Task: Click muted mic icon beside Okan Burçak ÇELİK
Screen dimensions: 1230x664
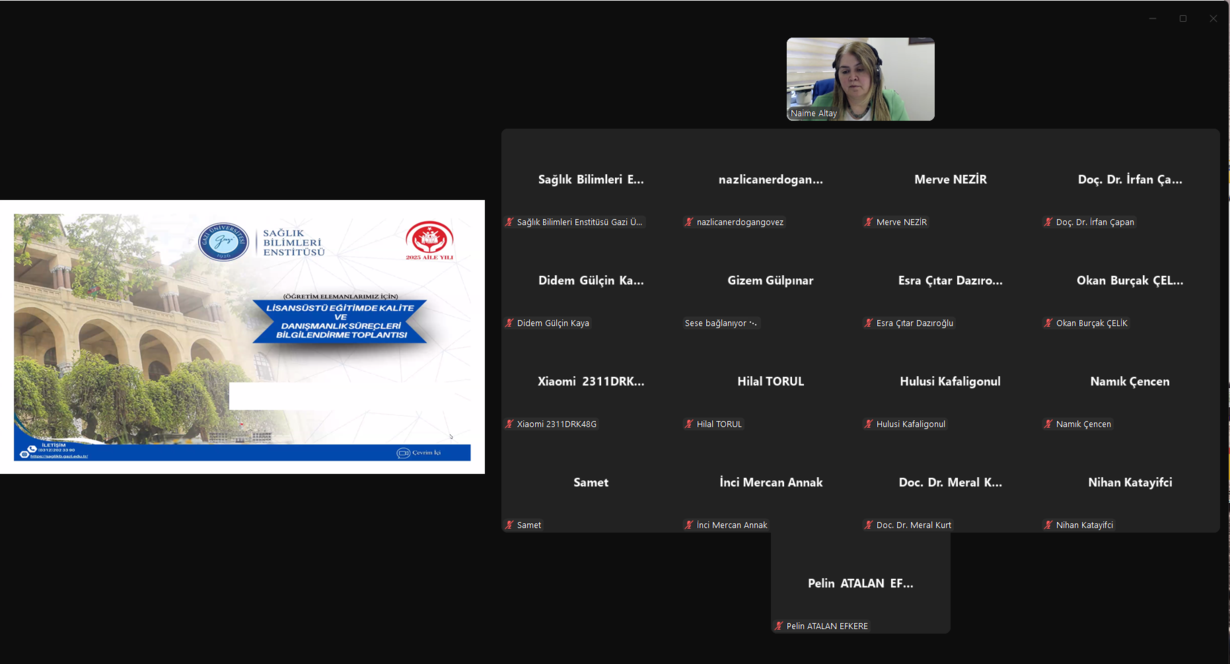Action: tap(1048, 323)
